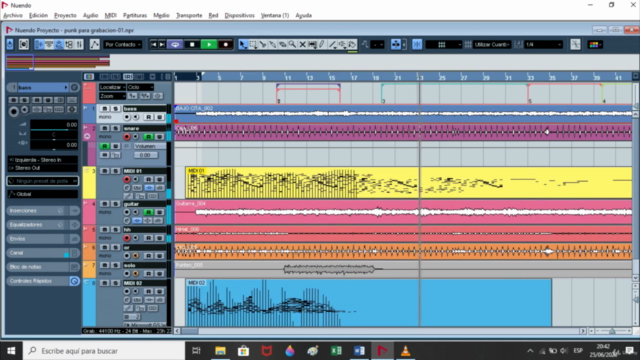Open the Utilizar Cuantización grid type dropdown

pyautogui.click(x=492, y=44)
